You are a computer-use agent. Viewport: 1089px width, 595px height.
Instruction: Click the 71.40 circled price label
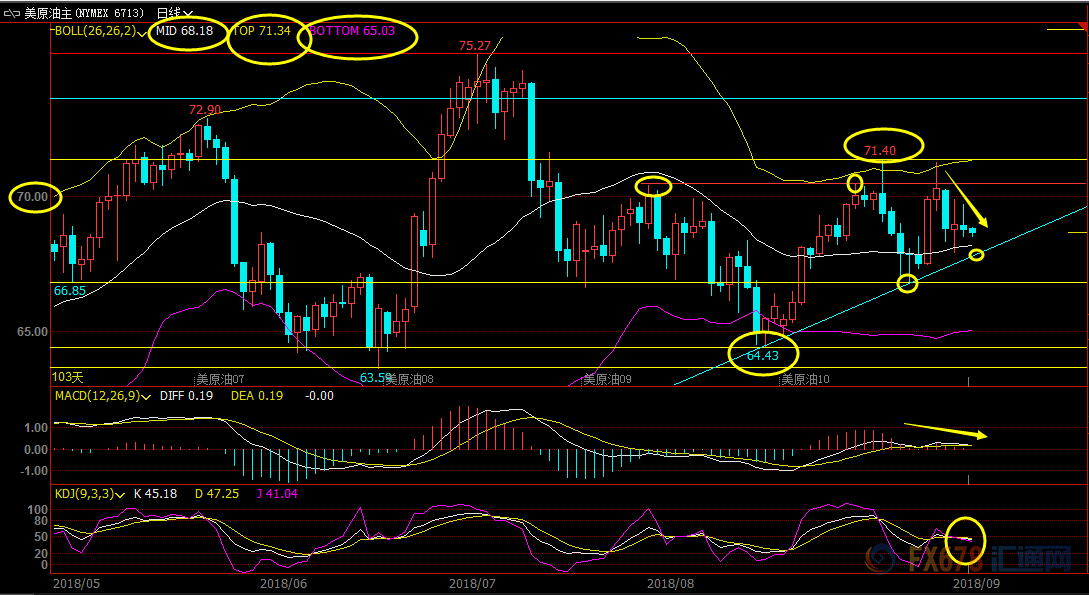(x=880, y=151)
